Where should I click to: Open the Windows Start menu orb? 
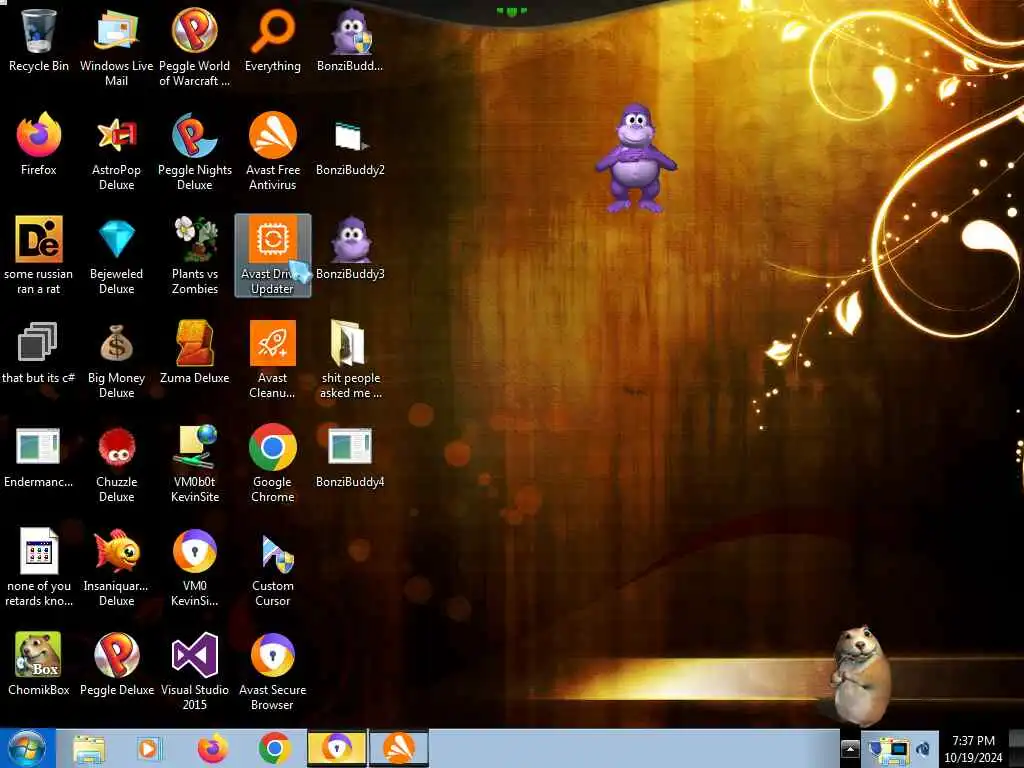[x=27, y=748]
